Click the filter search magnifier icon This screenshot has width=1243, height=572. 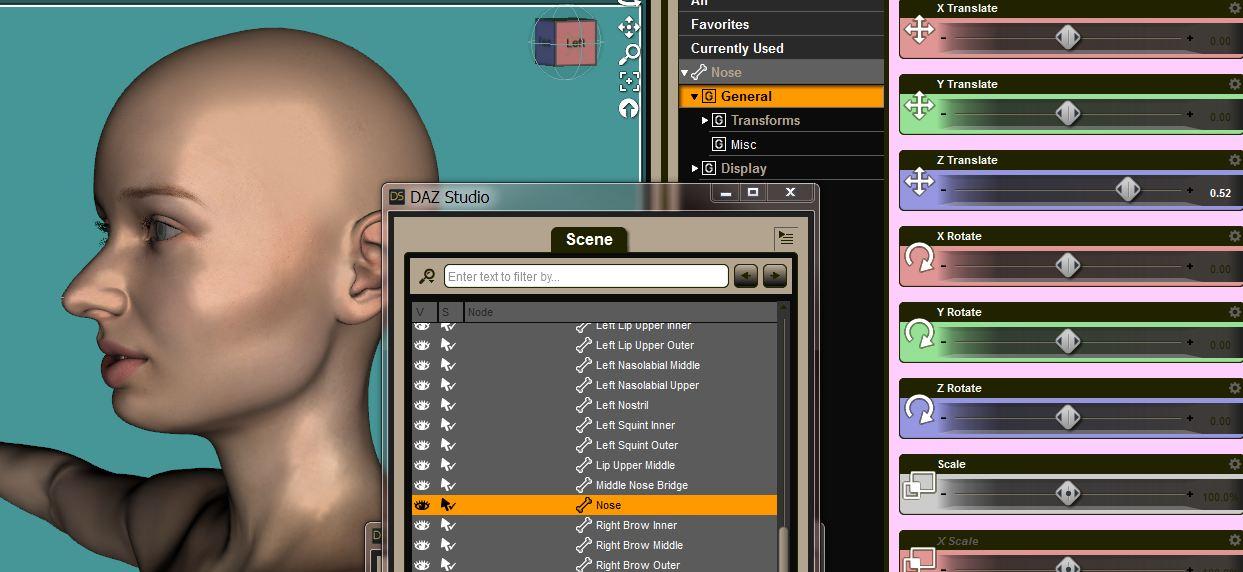pyautogui.click(x=427, y=276)
